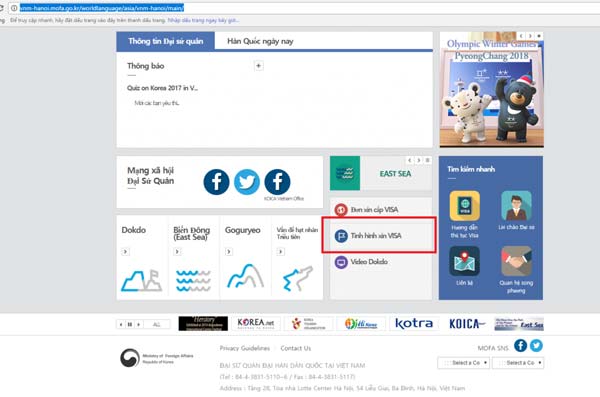Click the MOFA SNS Twitter icon
The height and width of the screenshot is (397, 600).
pyautogui.click(x=536, y=345)
